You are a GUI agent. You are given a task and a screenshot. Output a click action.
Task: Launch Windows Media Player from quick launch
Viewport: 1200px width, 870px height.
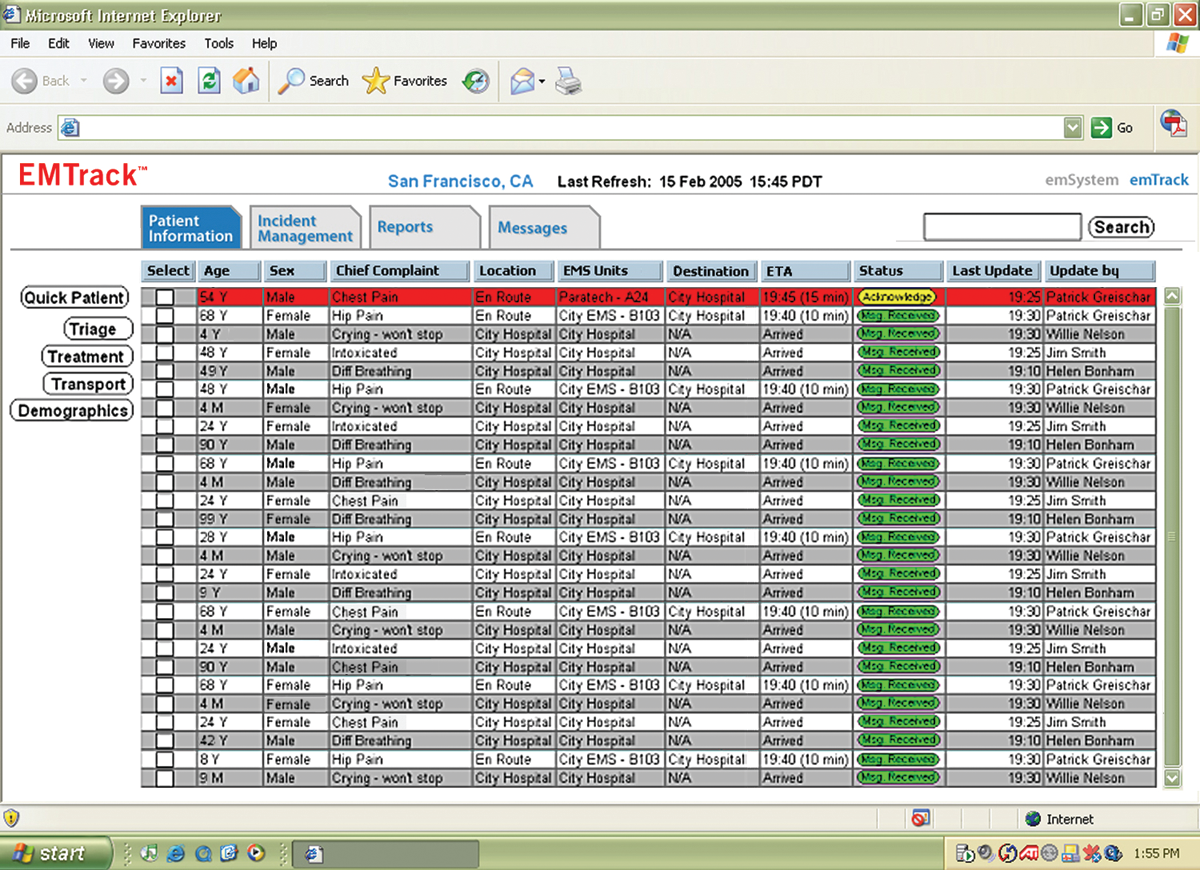coord(258,853)
